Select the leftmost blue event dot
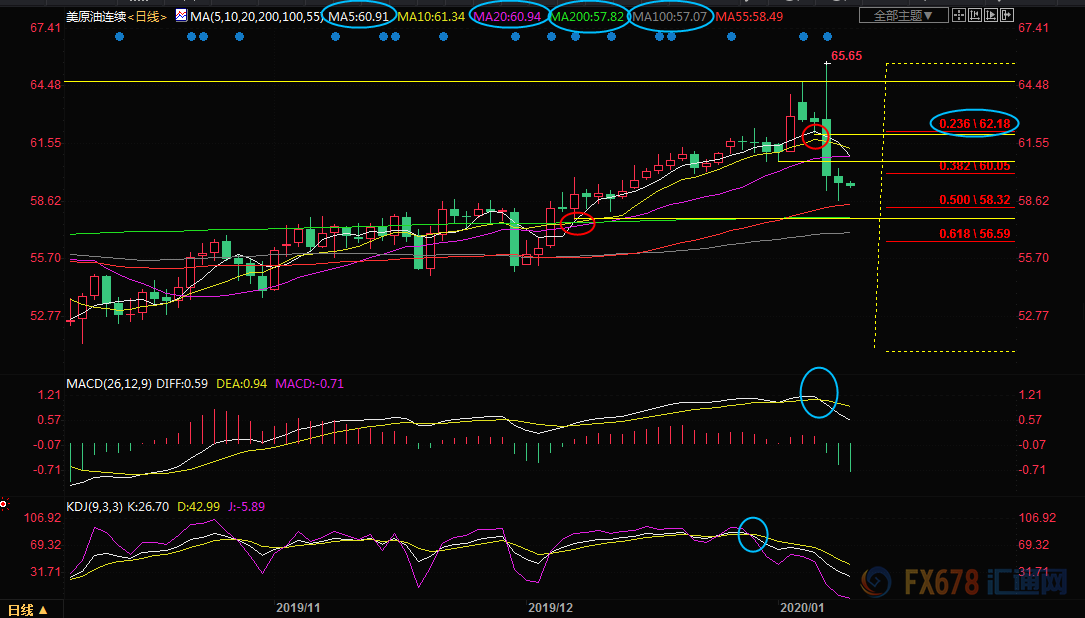The width and height of the screenshot is (1085, 618). coord(120,36)
